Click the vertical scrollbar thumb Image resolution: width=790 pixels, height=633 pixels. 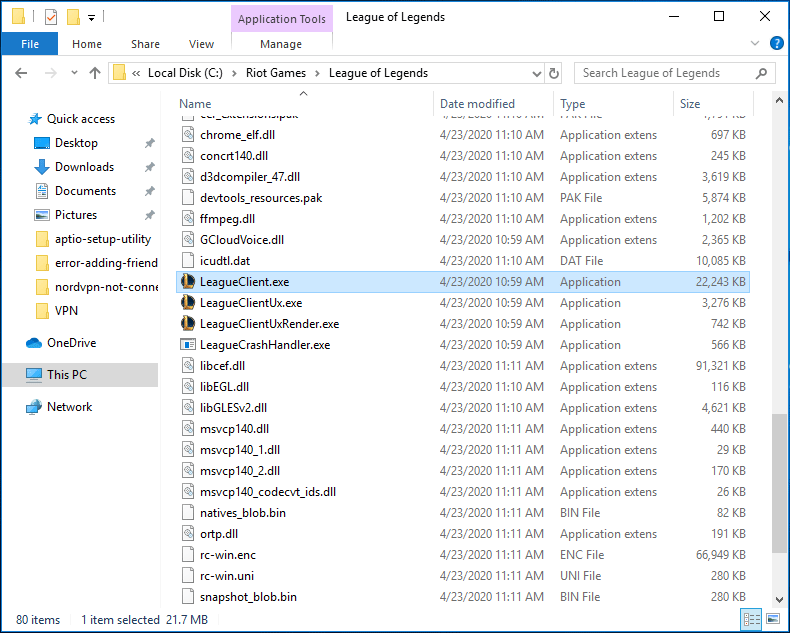click(779, 484)
